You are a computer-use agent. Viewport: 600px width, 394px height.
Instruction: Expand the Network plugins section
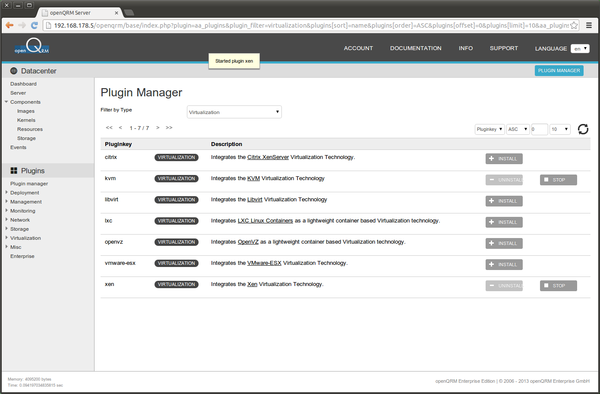[6, 220]
